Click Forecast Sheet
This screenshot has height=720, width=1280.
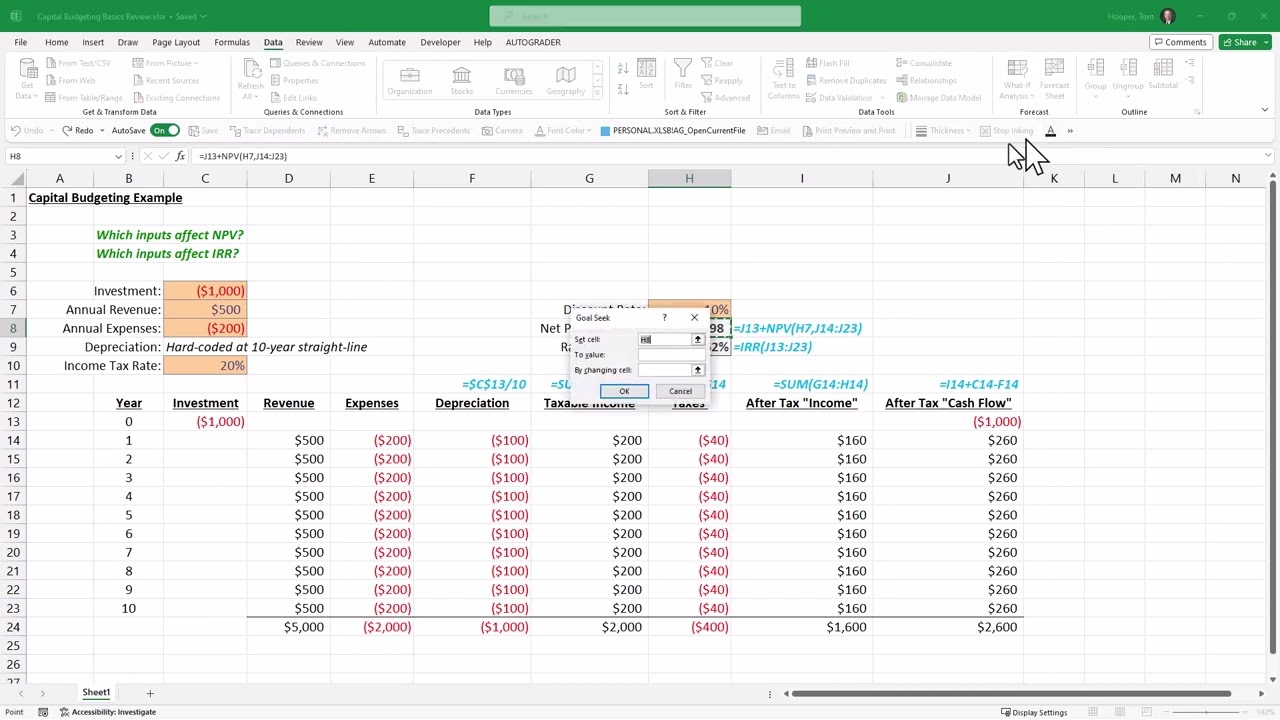tap(1055, 79)
